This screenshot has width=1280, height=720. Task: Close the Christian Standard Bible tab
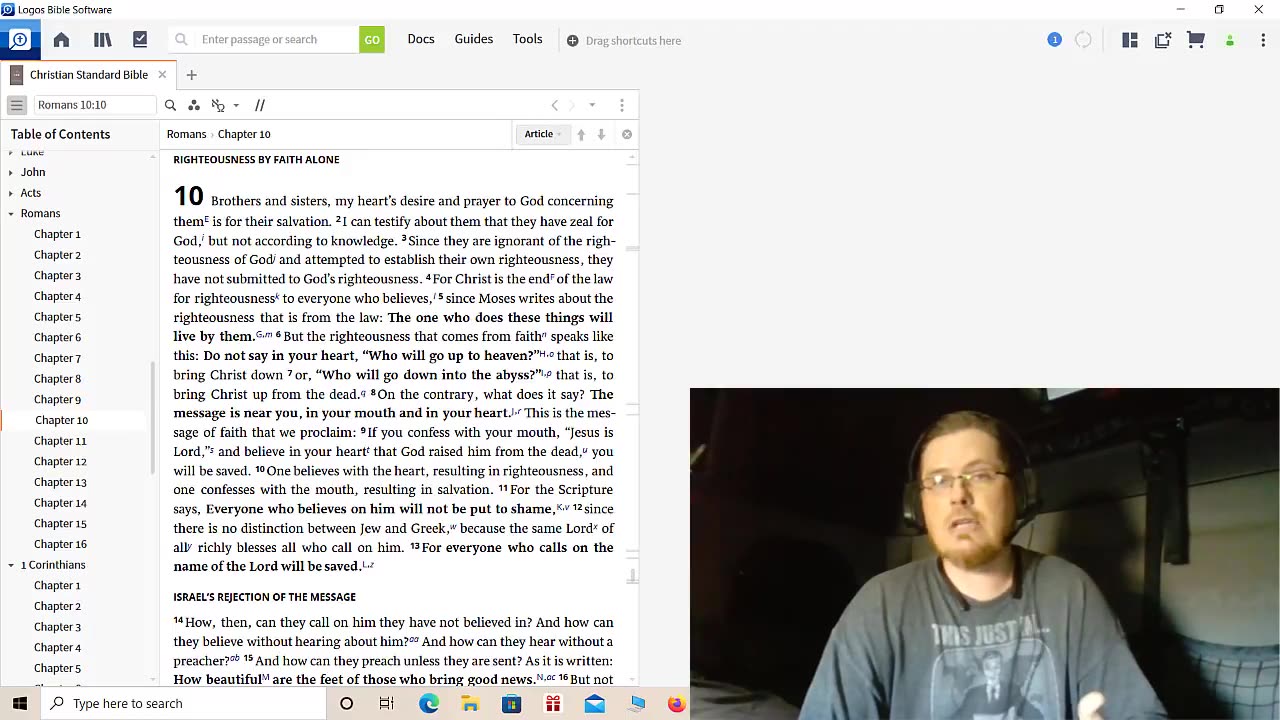162,75
